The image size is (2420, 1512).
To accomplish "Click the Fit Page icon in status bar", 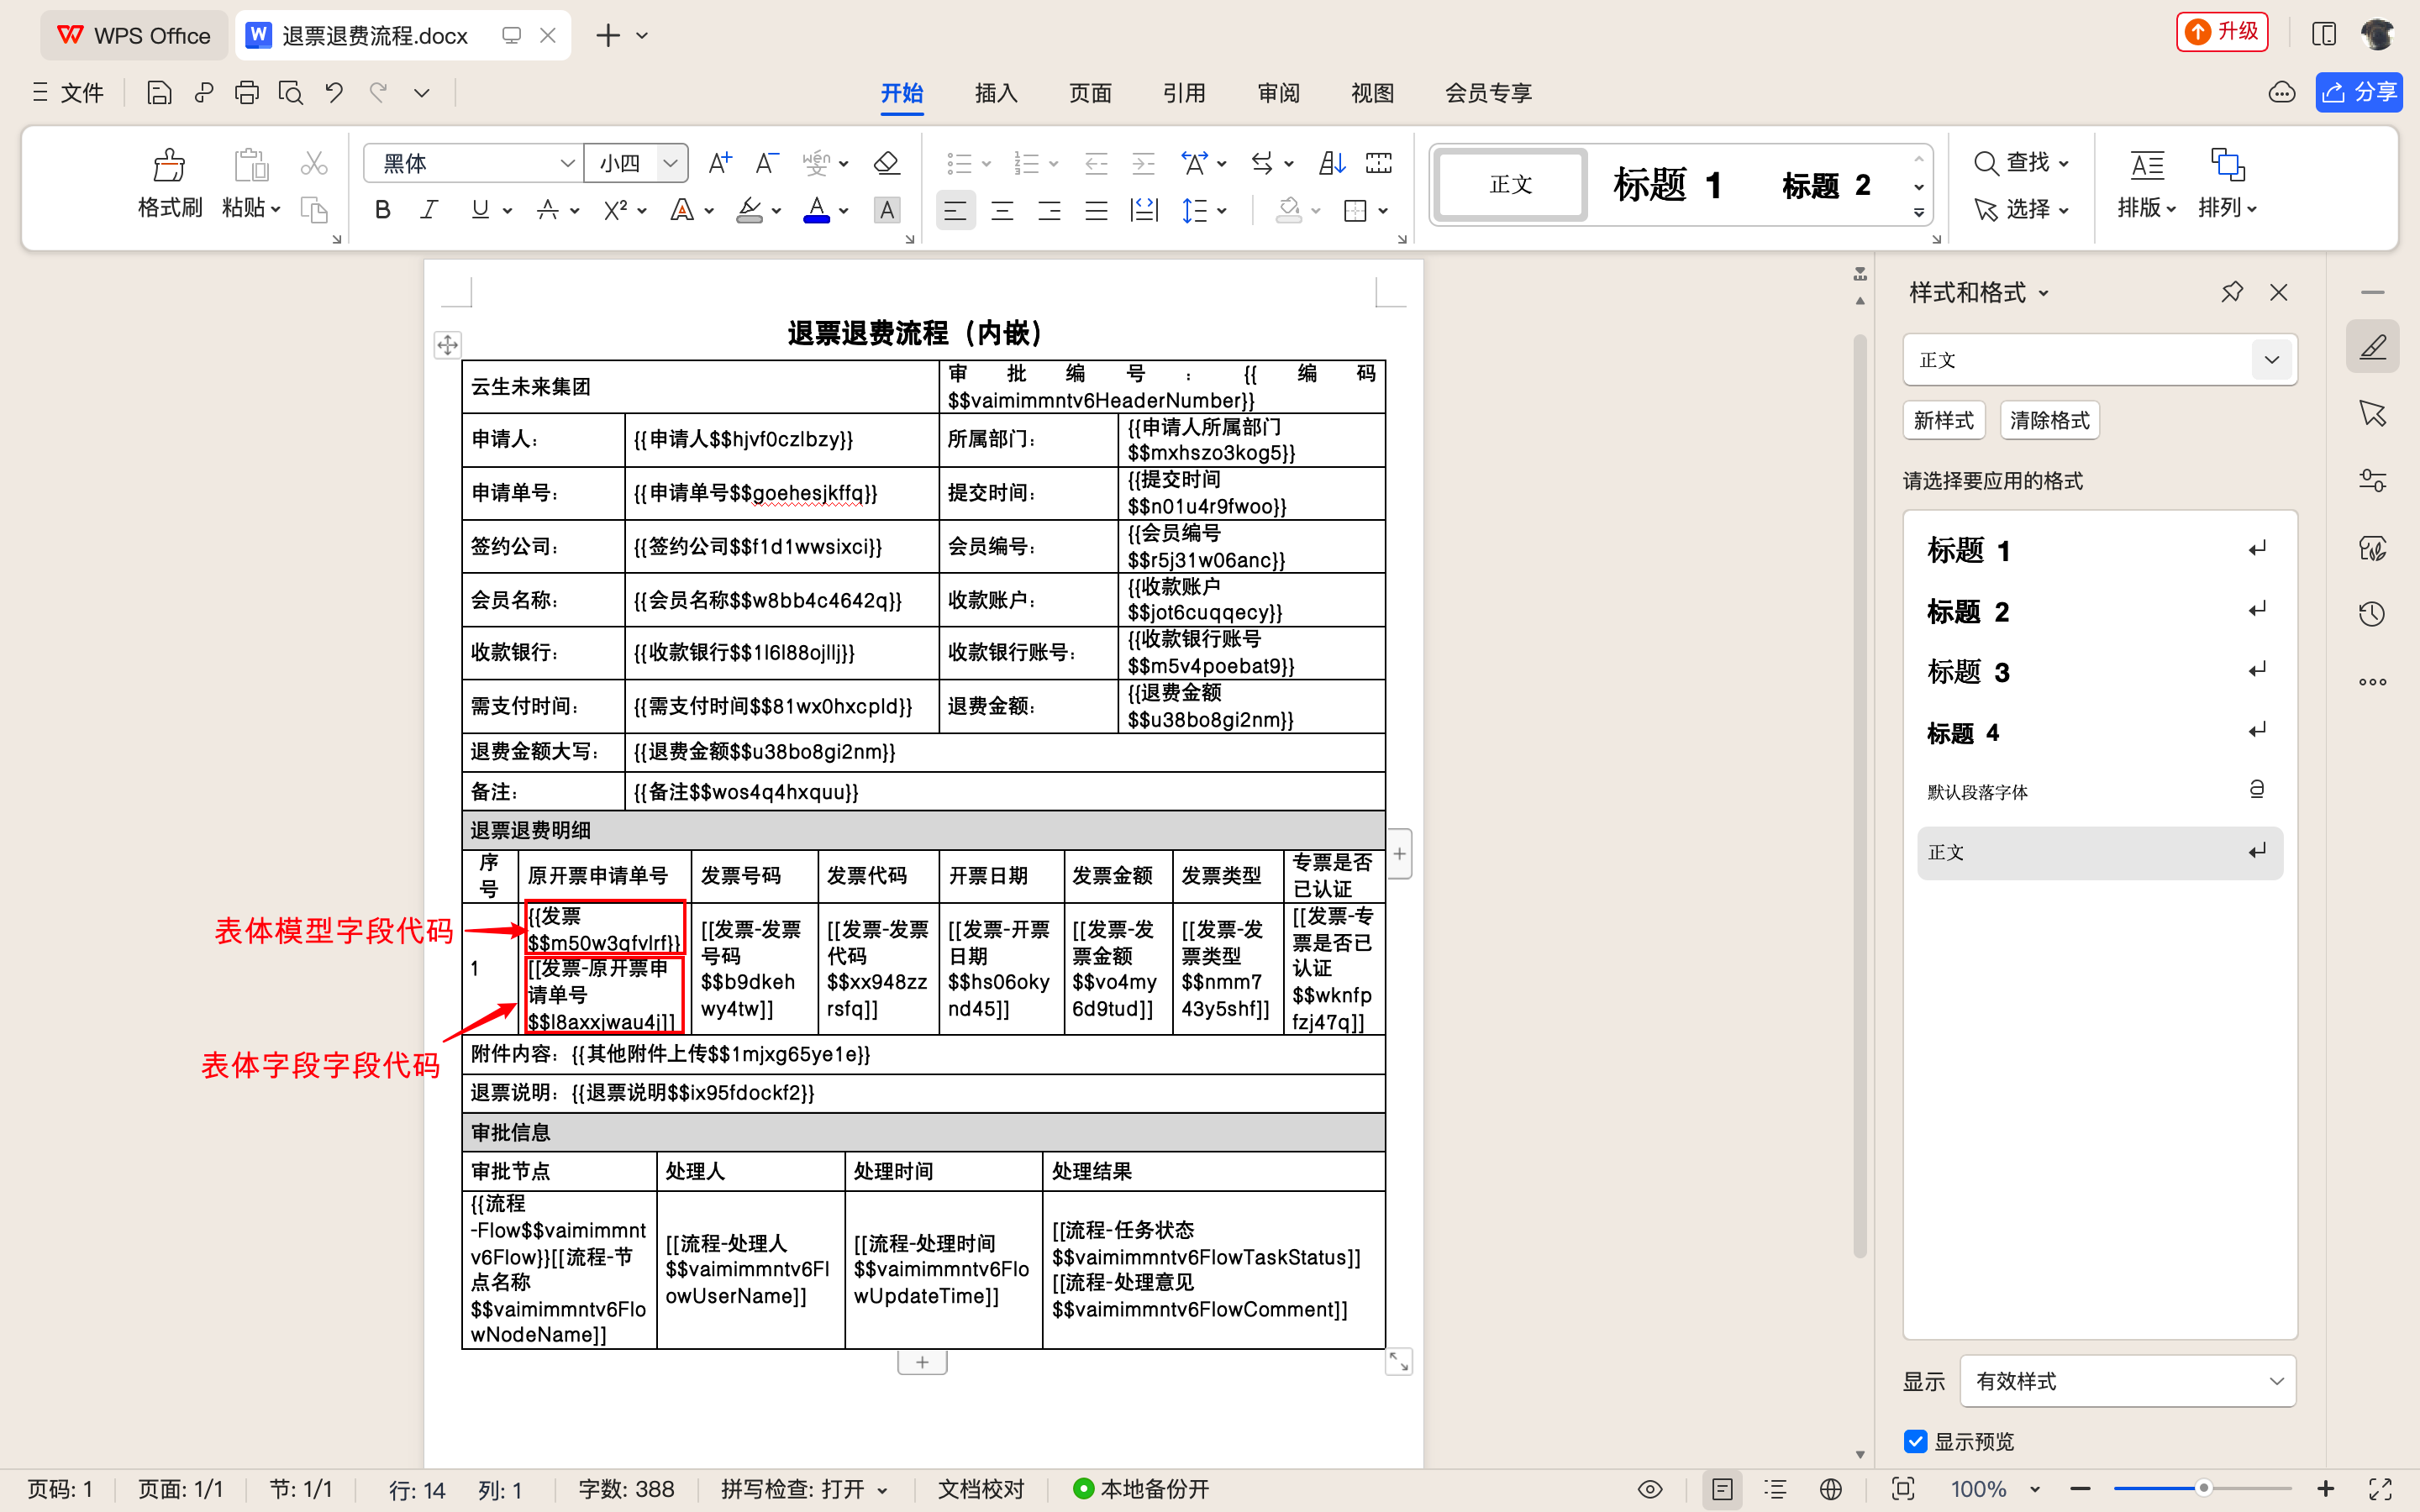I will 1902,1489.
